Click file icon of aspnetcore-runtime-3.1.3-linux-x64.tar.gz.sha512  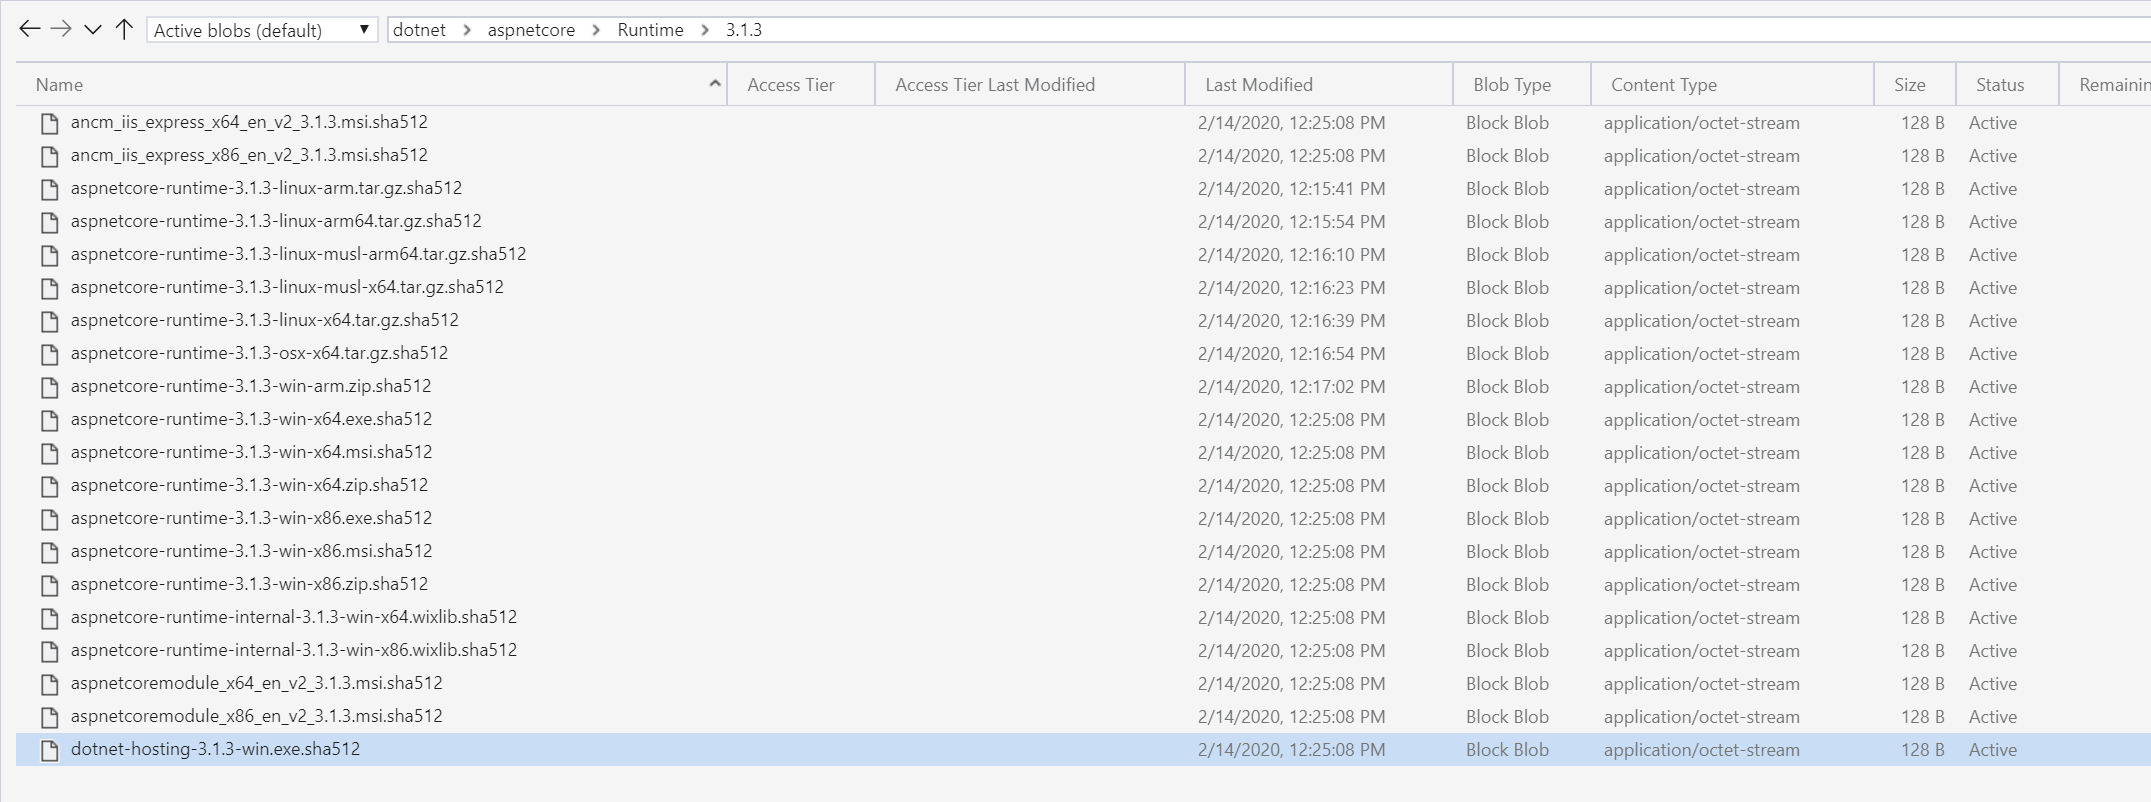[x=49, y=321]
